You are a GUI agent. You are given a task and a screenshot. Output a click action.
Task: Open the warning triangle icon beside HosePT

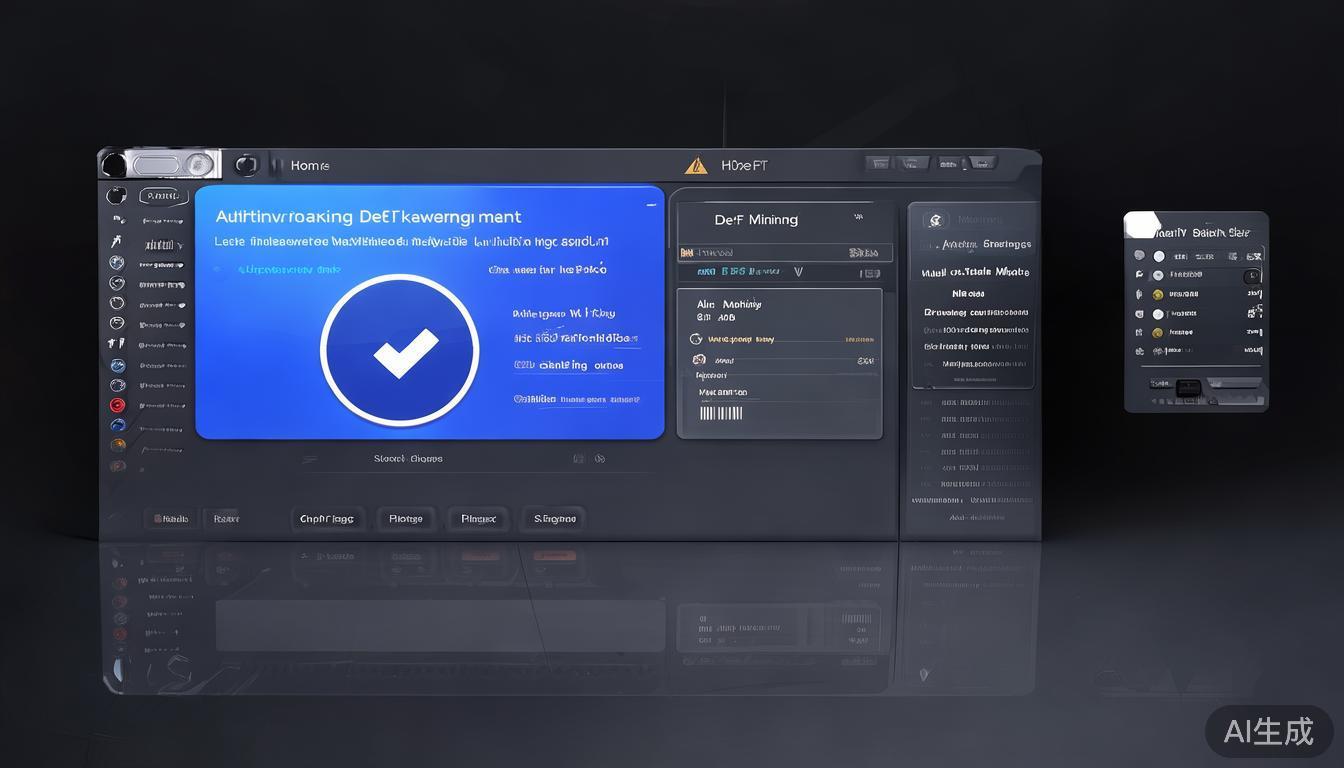click(x=696, y=165)
